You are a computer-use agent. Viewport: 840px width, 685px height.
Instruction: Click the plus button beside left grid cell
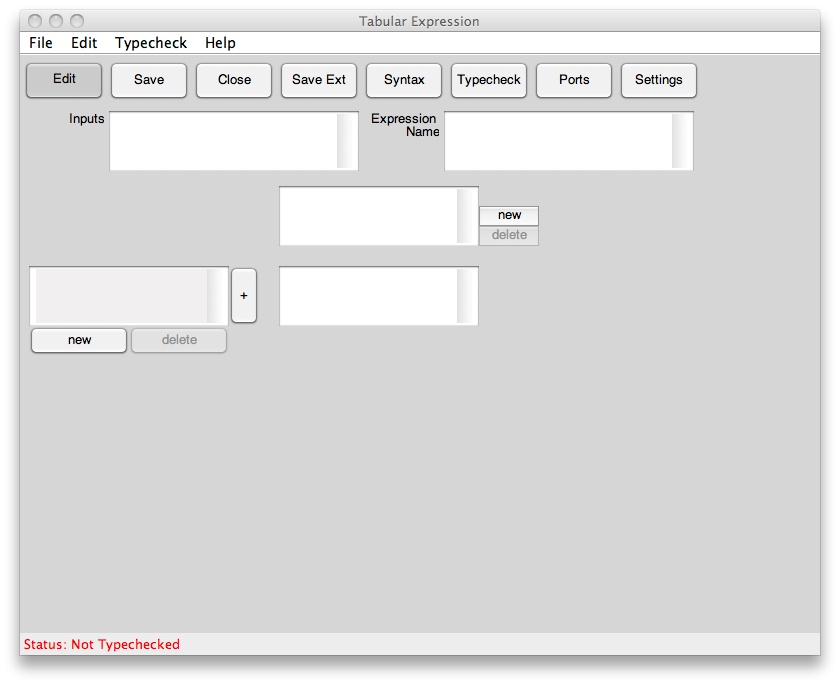244,295
